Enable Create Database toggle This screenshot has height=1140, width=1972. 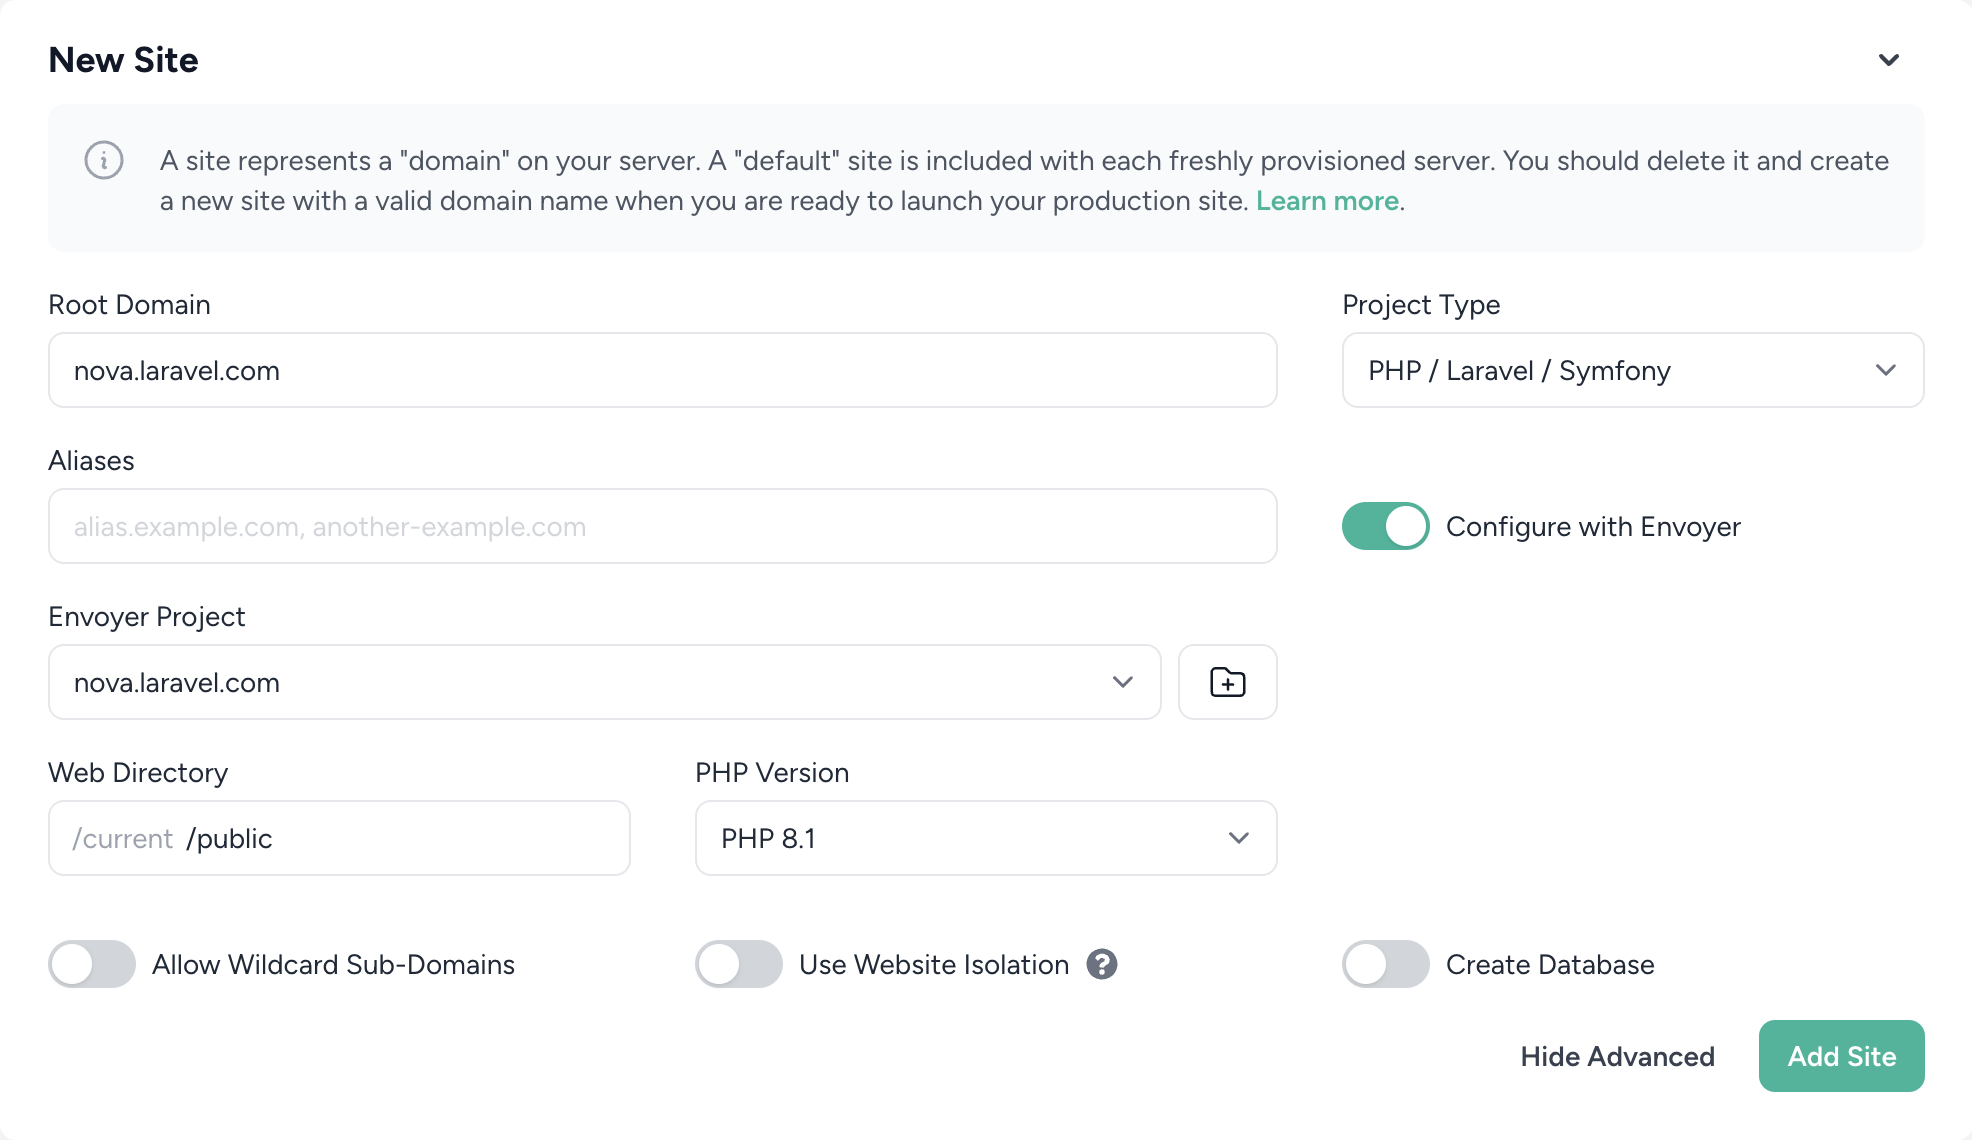click(1383, 964)
